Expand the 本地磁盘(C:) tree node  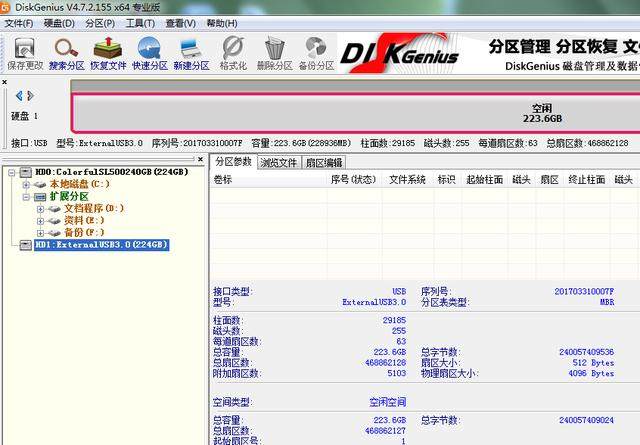[27, 185]
